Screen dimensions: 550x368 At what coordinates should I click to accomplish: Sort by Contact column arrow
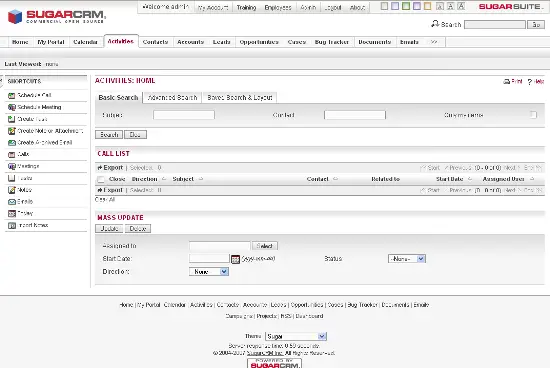tap(335, 179)
